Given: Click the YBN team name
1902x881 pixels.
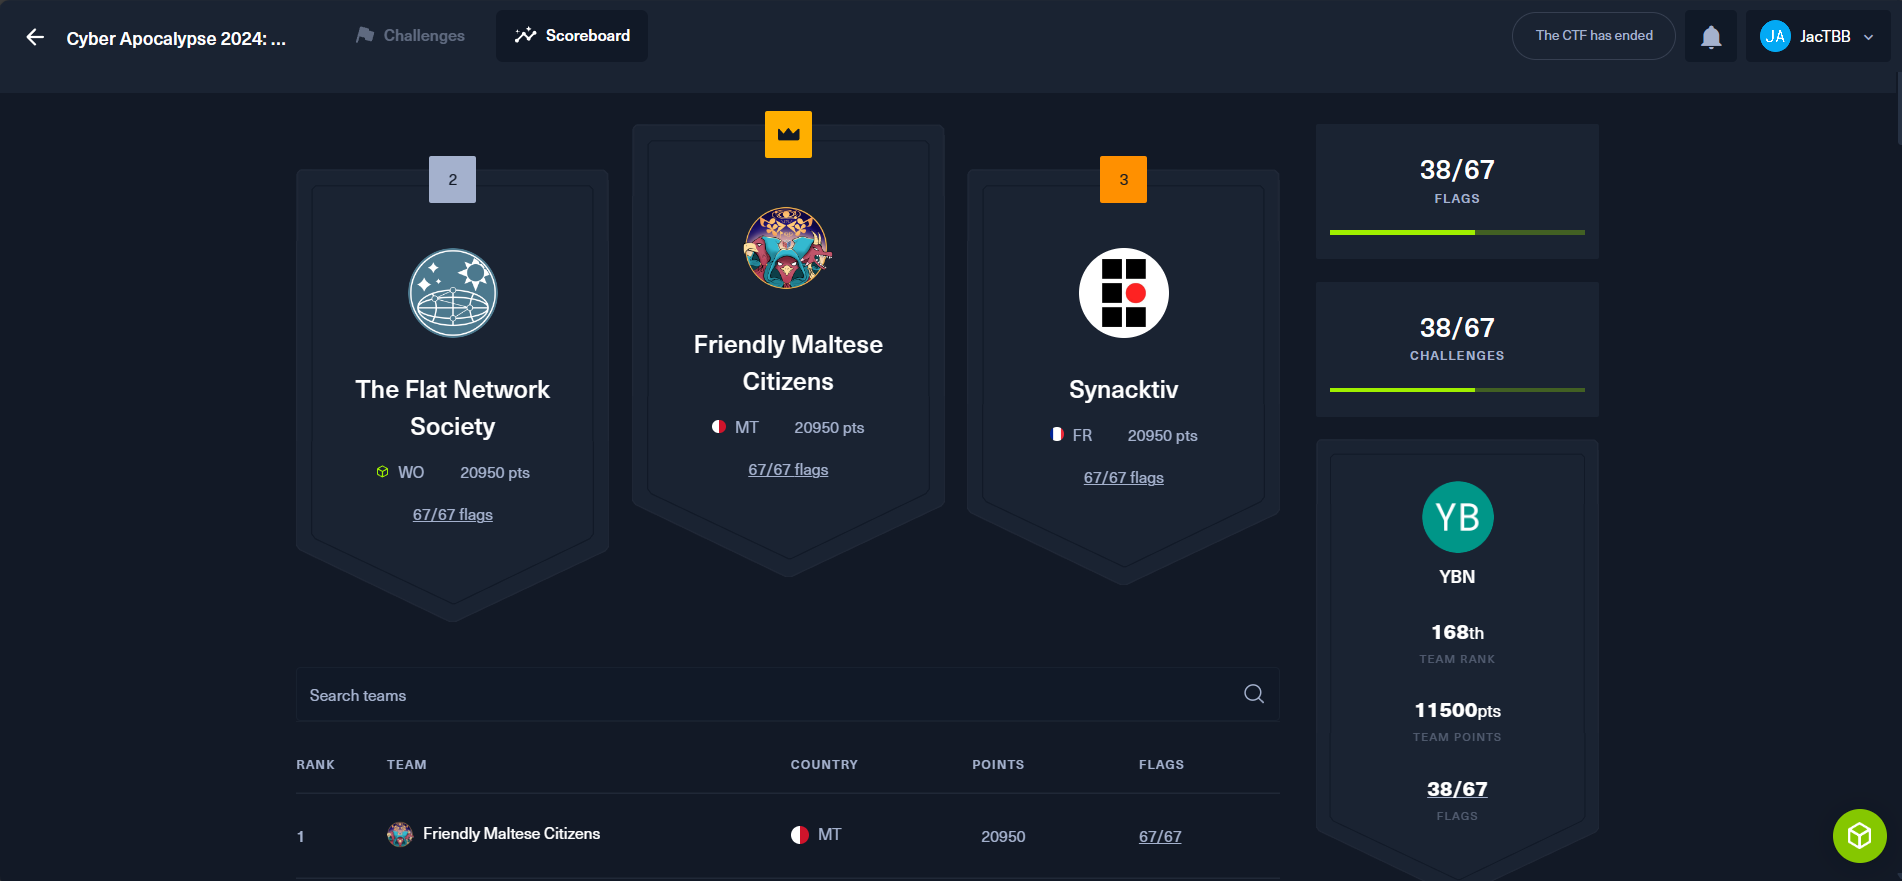Looking at the screenshot, I should pyautogui.click(x=1457, y=576).
